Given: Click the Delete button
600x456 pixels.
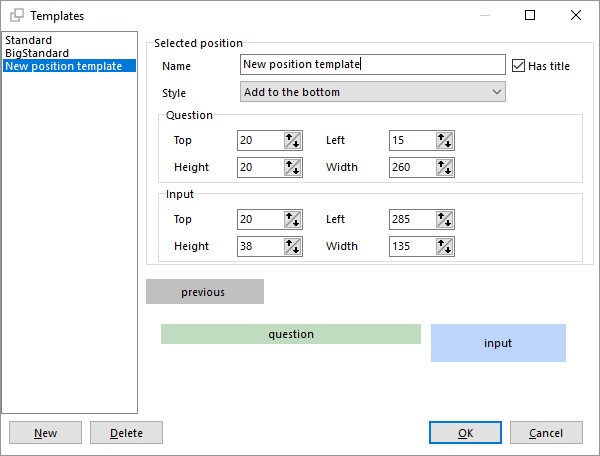Looking at the screenshot, I should pos(126,433).
